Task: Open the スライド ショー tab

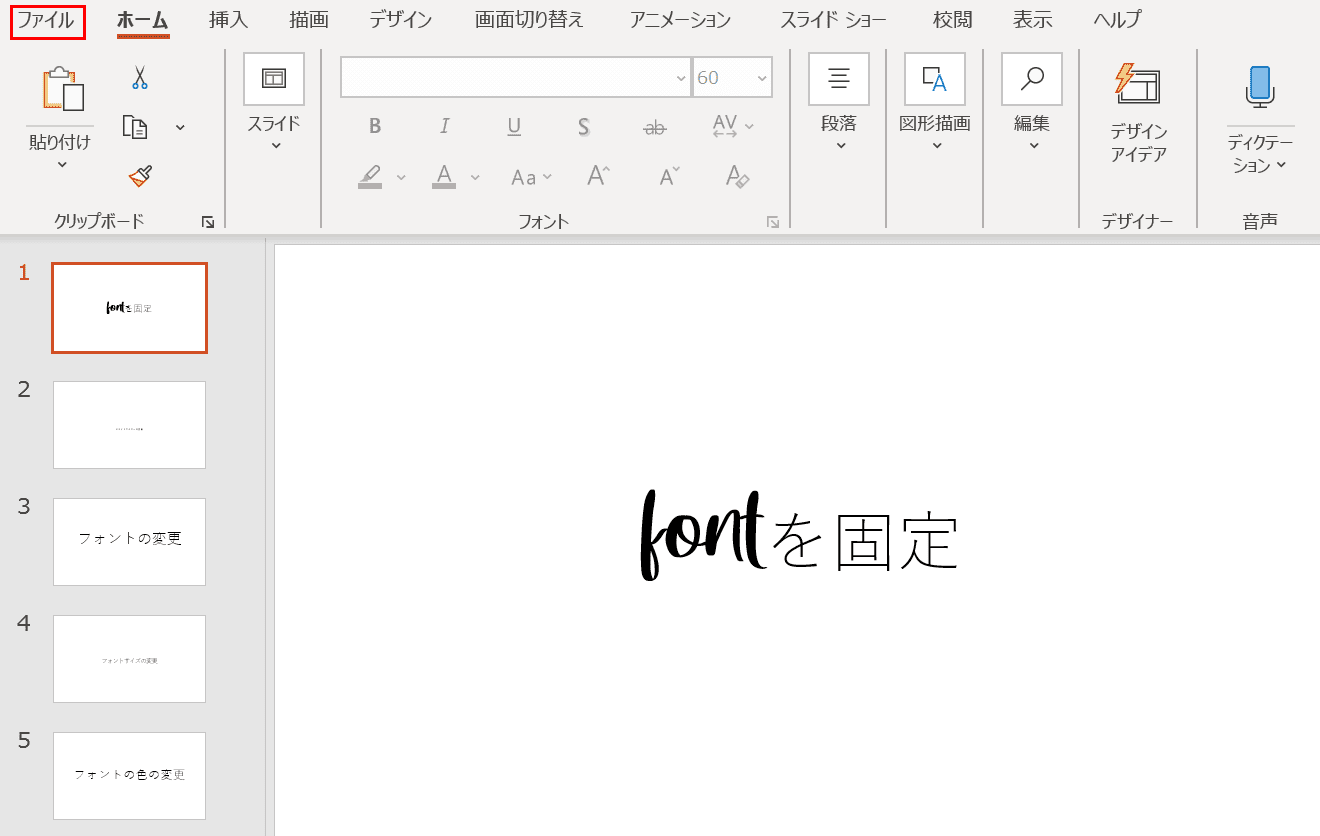Action: pos(833,20)
